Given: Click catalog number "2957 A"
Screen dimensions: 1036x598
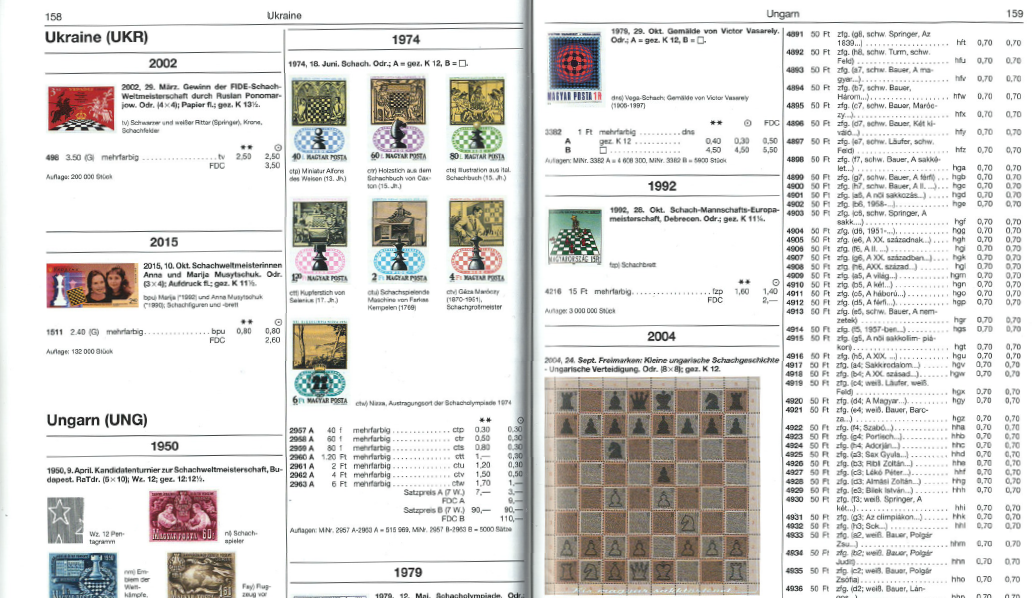Looking at the screenshot, I should pos(301,430).
